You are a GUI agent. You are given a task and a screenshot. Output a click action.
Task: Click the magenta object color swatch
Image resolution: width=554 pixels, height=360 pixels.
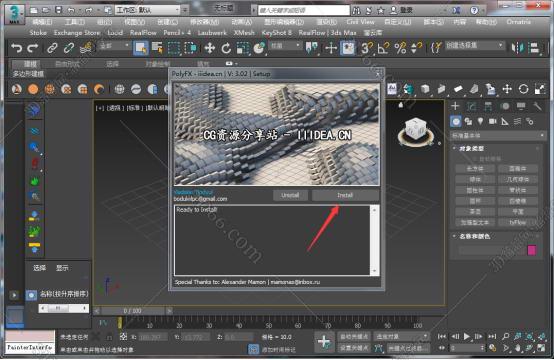531,250
